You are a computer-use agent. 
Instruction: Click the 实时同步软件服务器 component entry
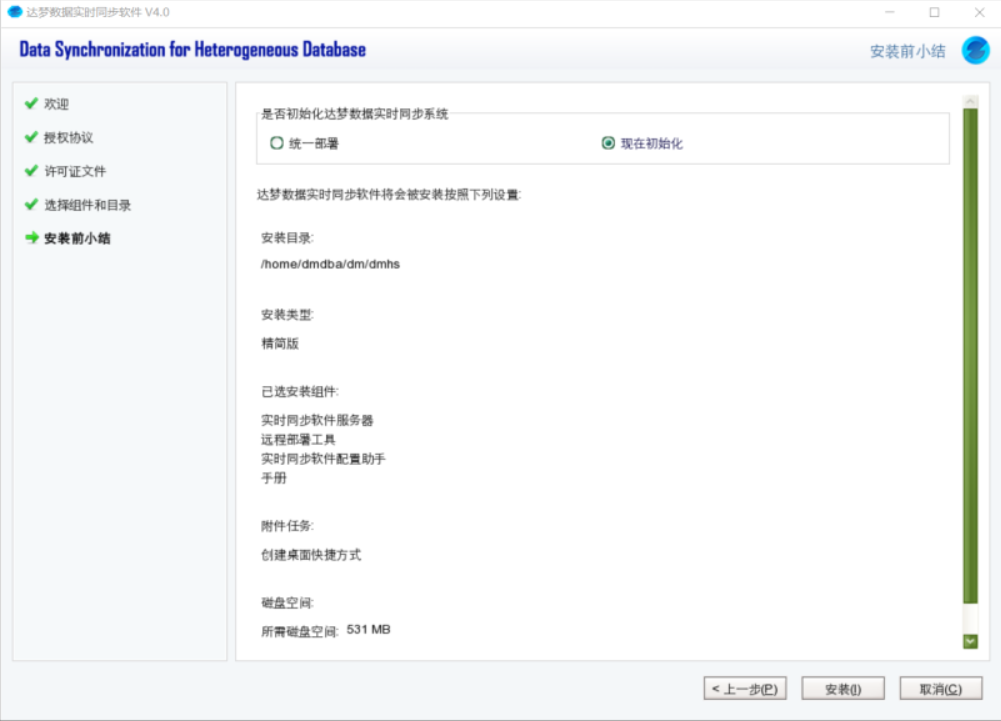317,420
